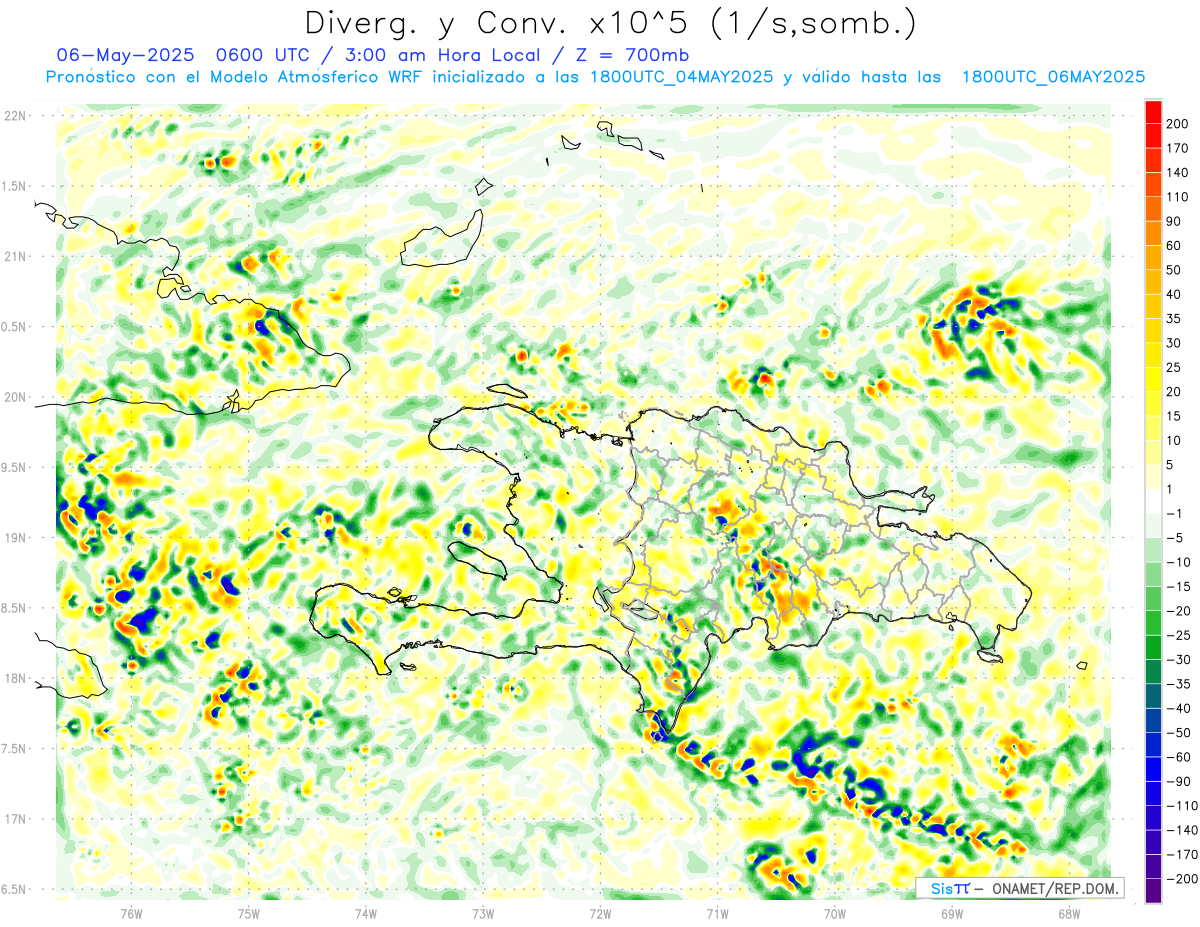
Task: Click the '-40' colorbar label
Action: point(1178,709)
